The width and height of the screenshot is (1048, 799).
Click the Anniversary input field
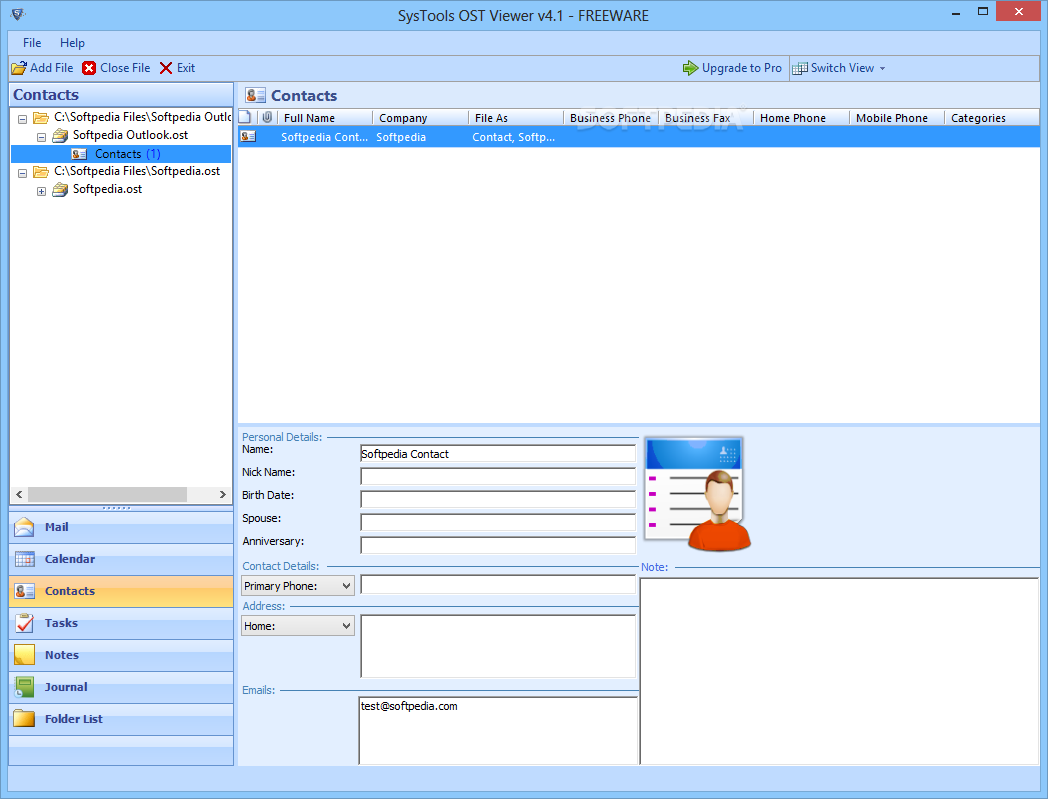(498, 546)
